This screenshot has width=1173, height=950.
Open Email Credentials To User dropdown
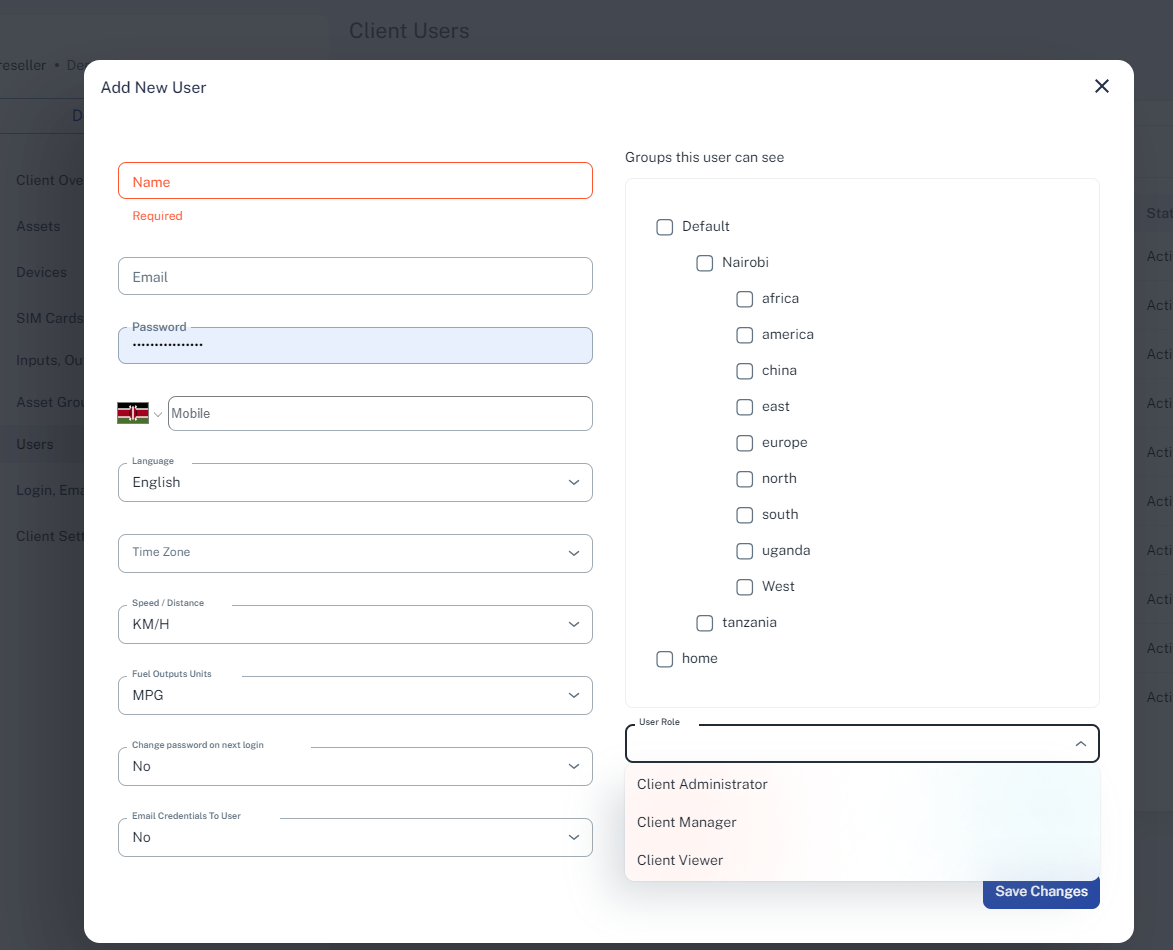pos(355,838)
